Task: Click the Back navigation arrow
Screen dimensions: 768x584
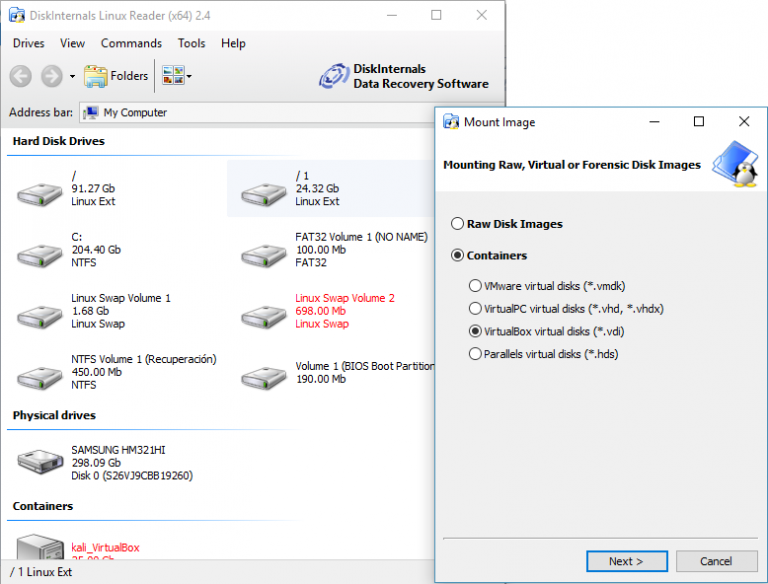Action: 21,76
